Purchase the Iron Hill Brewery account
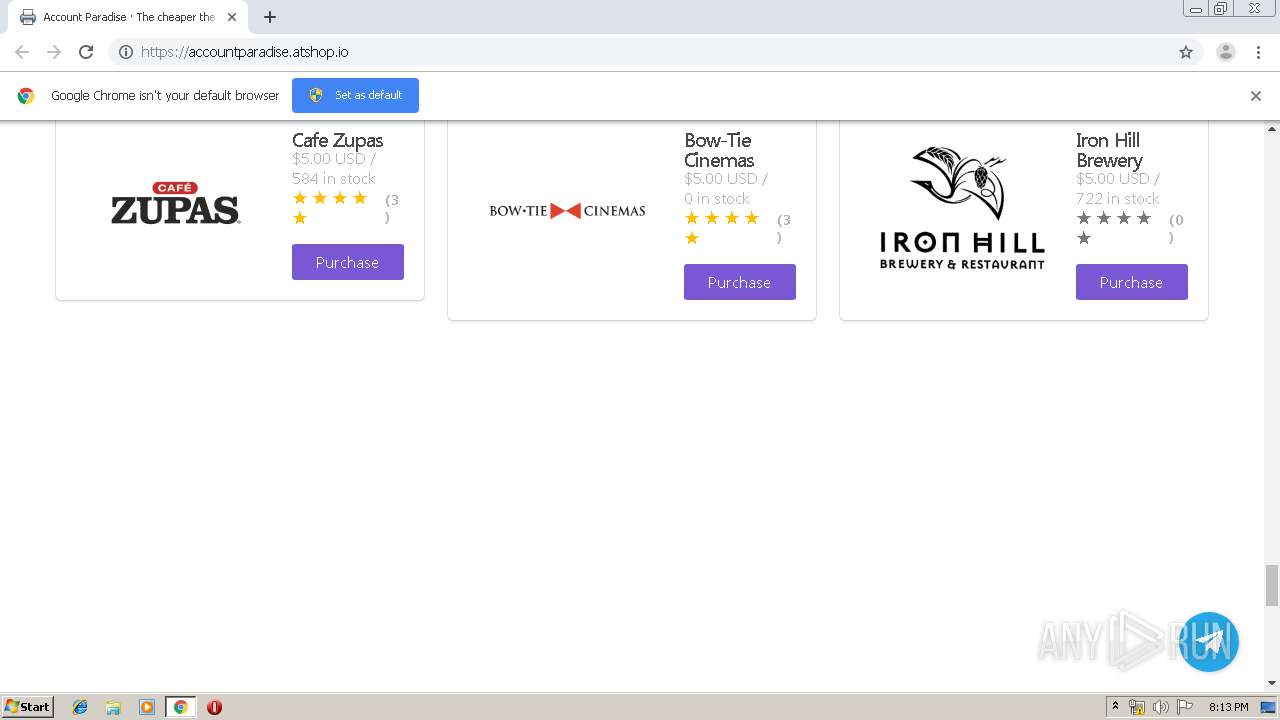The height and width of the screenshot is (720, 1280). pyautogui.click(x=1132, y=282)
